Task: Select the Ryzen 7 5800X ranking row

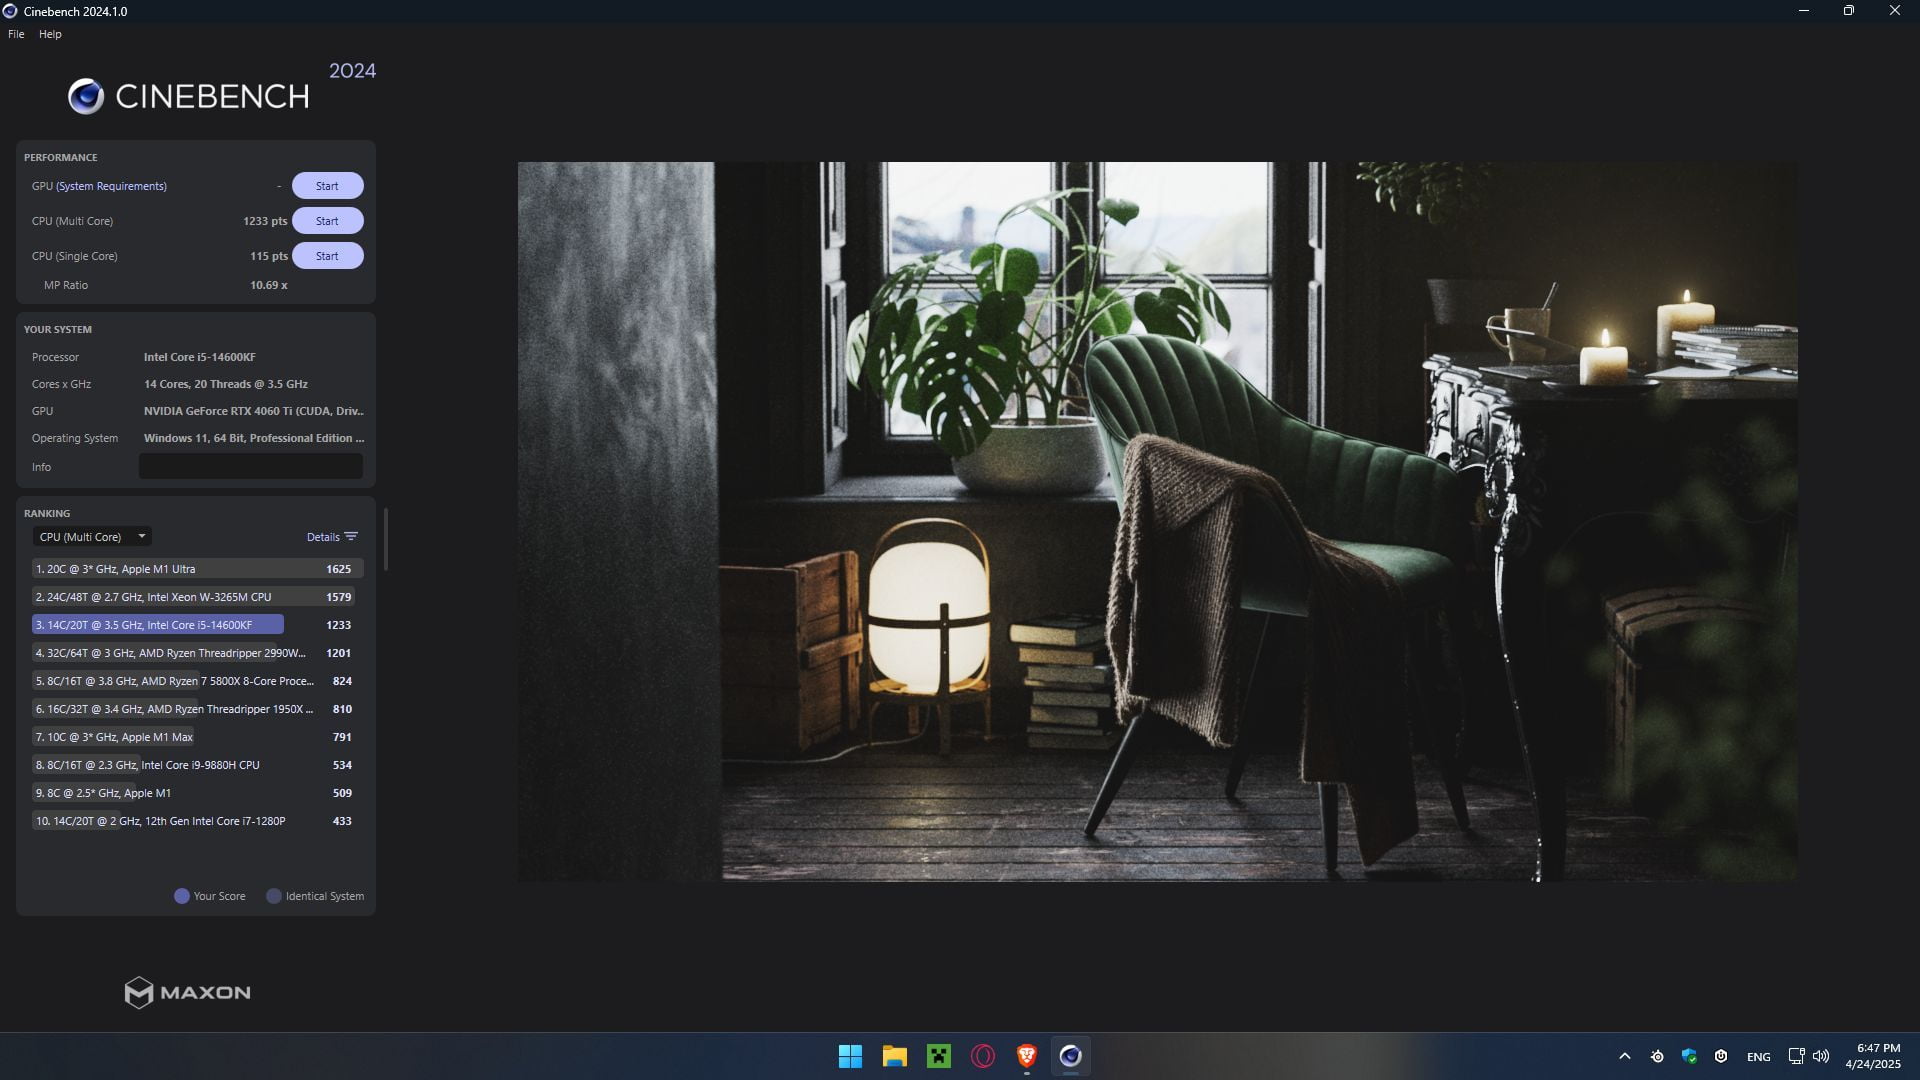Action: click(196, 681)
